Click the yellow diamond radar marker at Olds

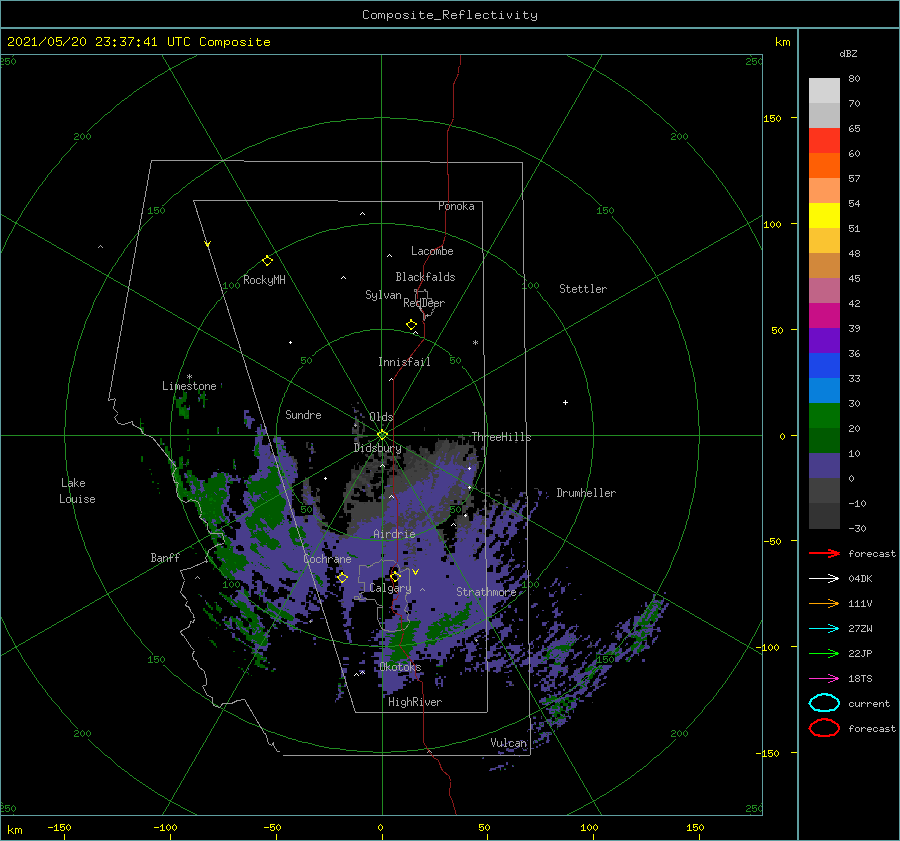pyautogui.click(x=382, y=435)
